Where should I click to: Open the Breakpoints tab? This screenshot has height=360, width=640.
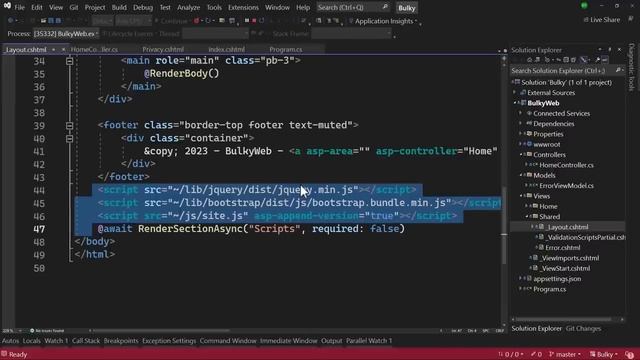click(x=121, y=340)
